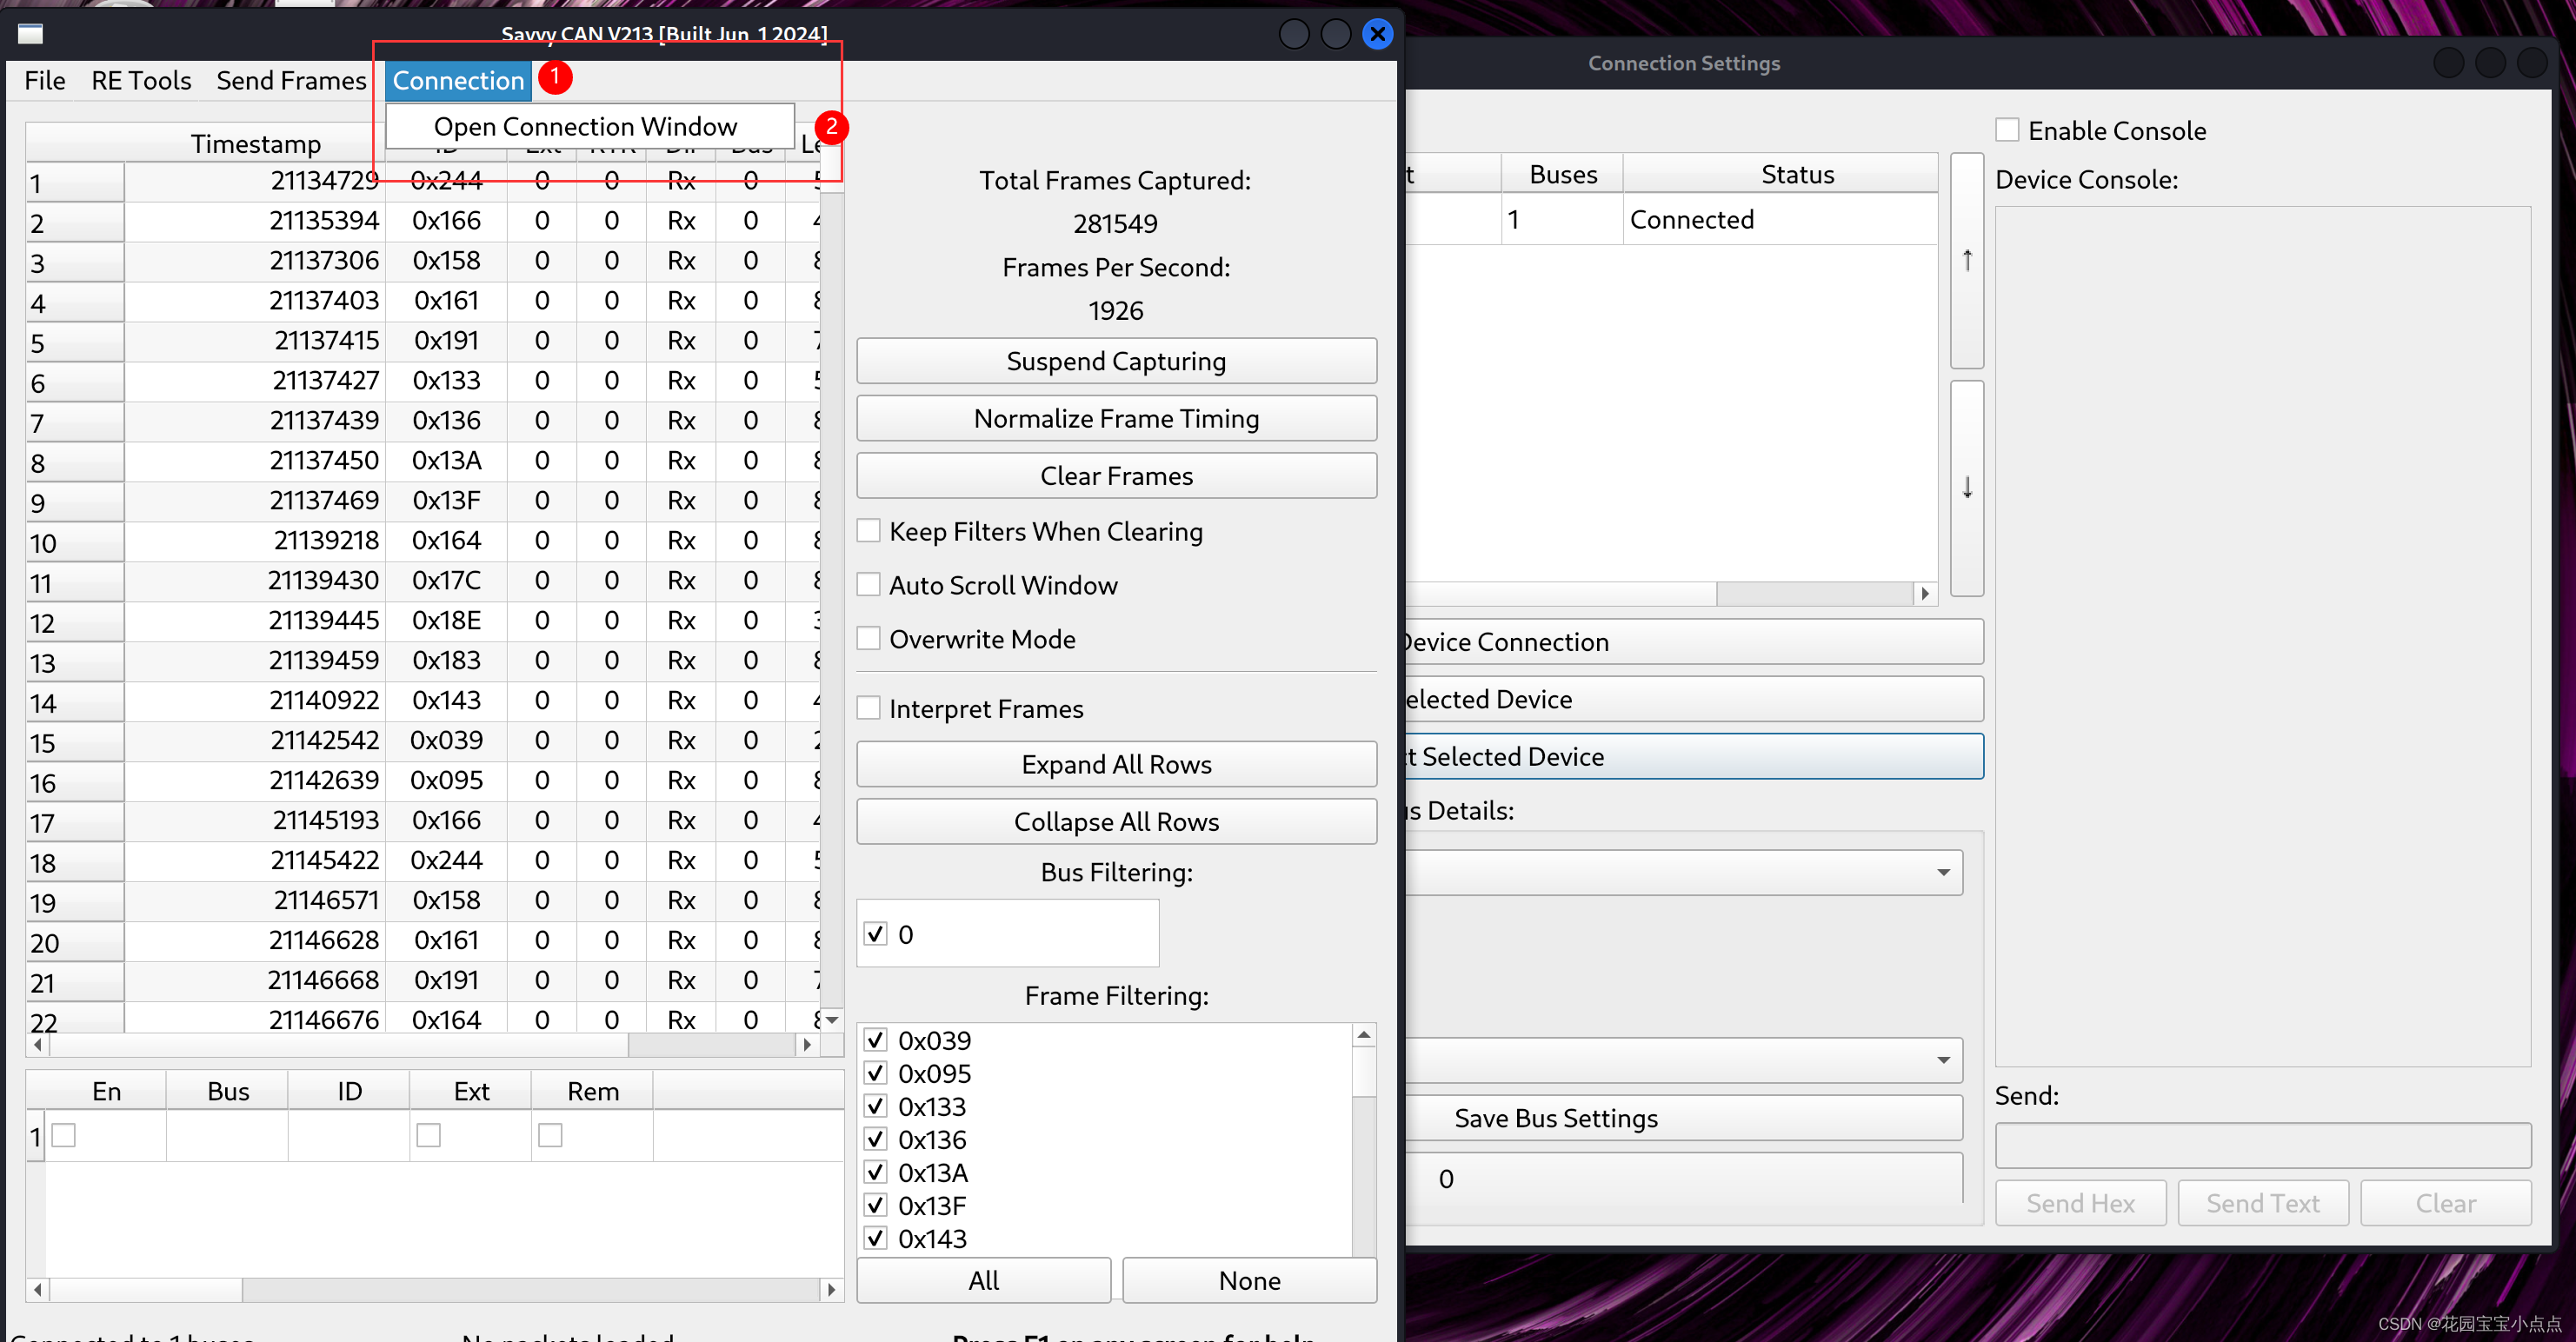Click the Connection menu
The image size is (2576, 1342).
(x=458, y=80)
